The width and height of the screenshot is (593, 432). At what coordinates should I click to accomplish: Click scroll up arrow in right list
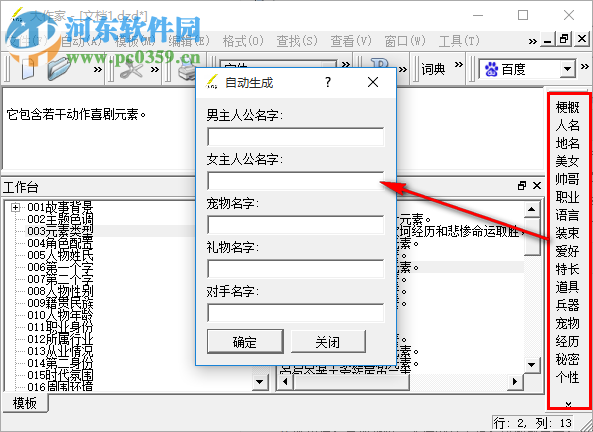click(x=531, y=209)
